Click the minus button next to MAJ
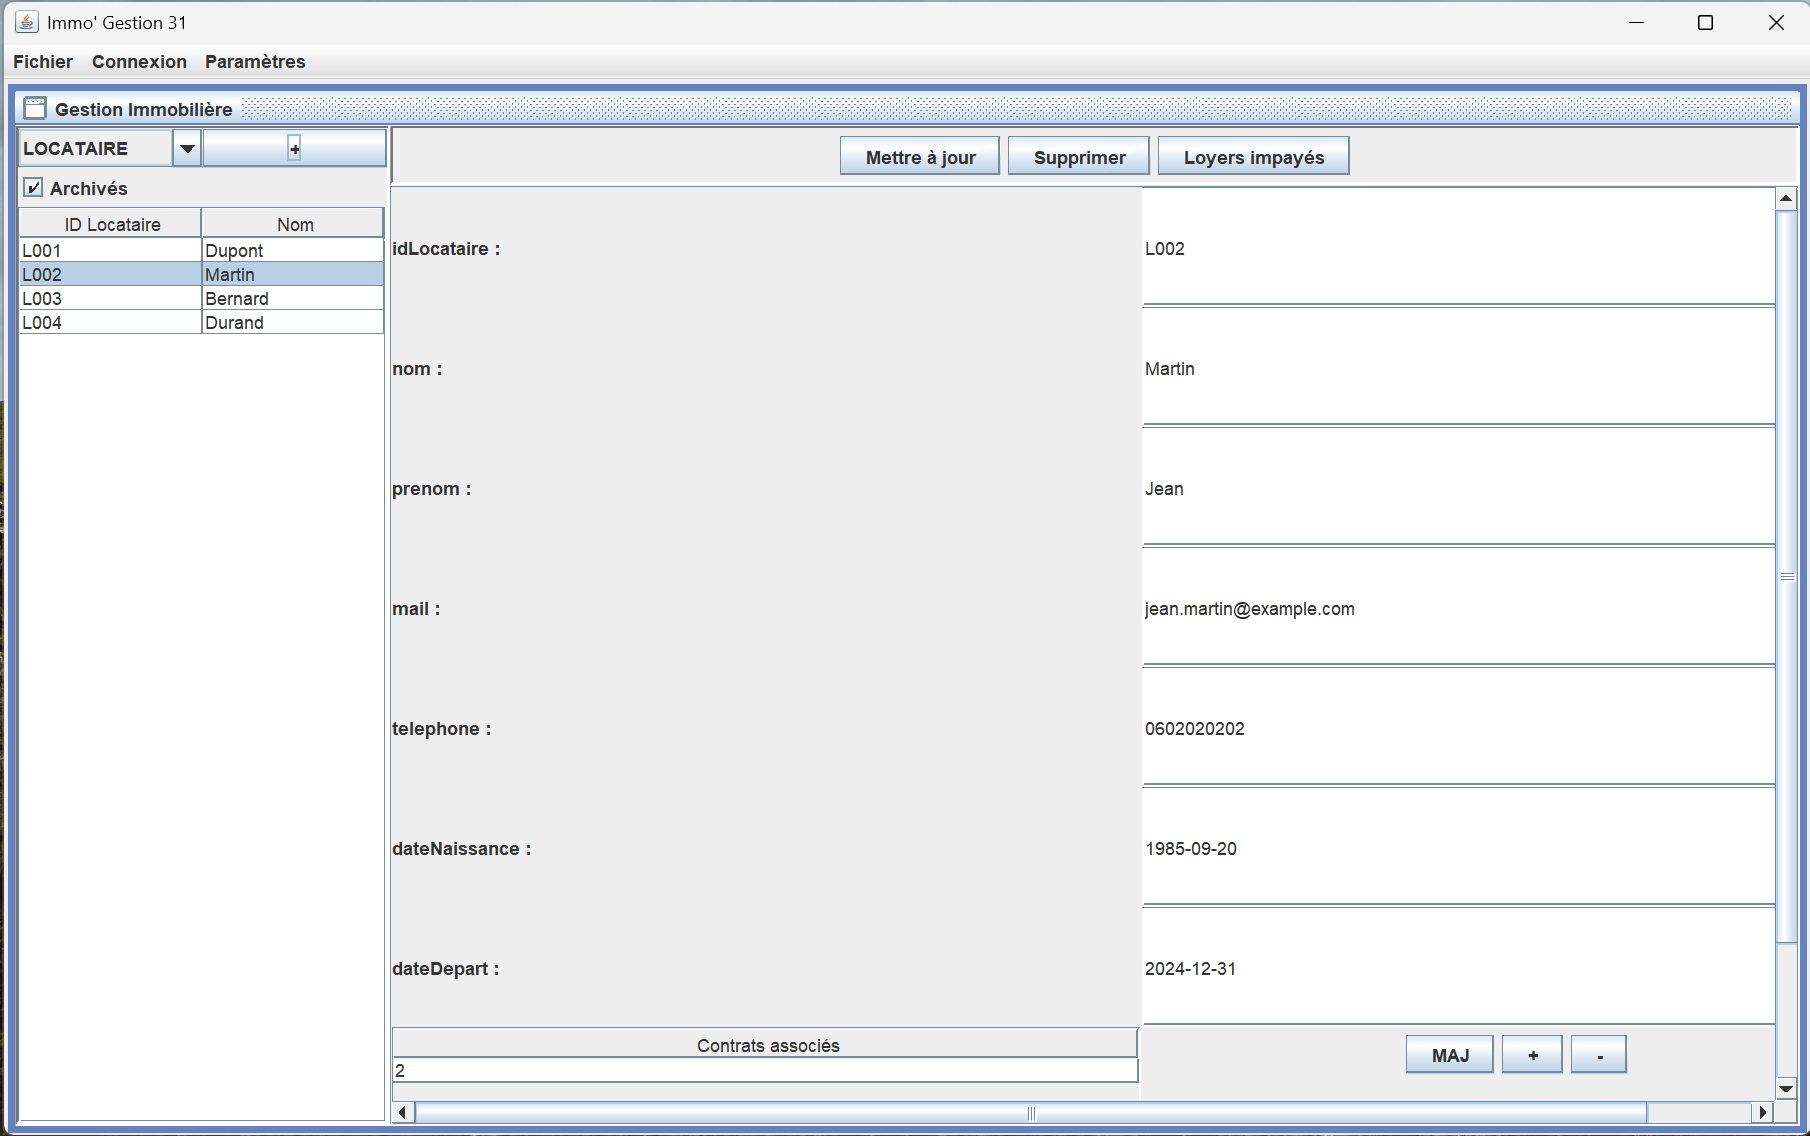 click(x=1598, y=1055)
